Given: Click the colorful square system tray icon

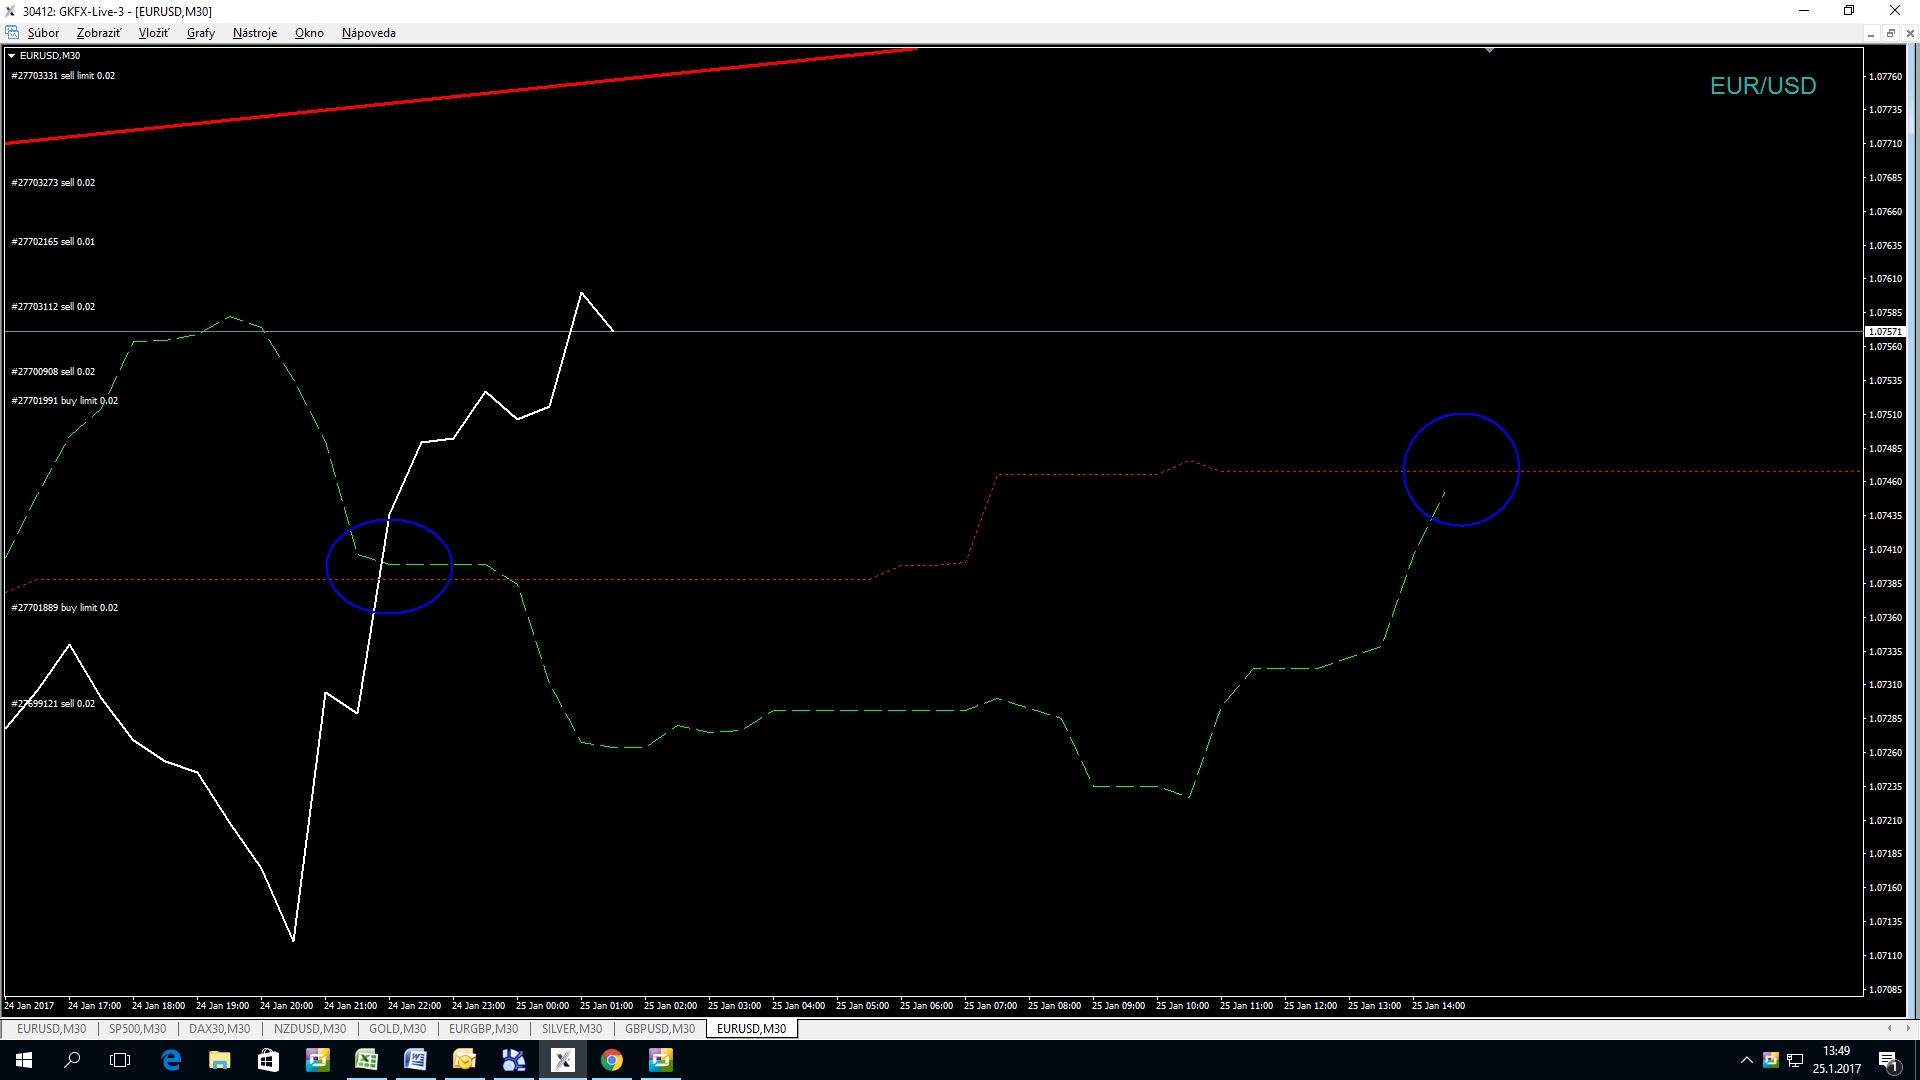Looking at the screenshot, I should pos(1770,1060).
